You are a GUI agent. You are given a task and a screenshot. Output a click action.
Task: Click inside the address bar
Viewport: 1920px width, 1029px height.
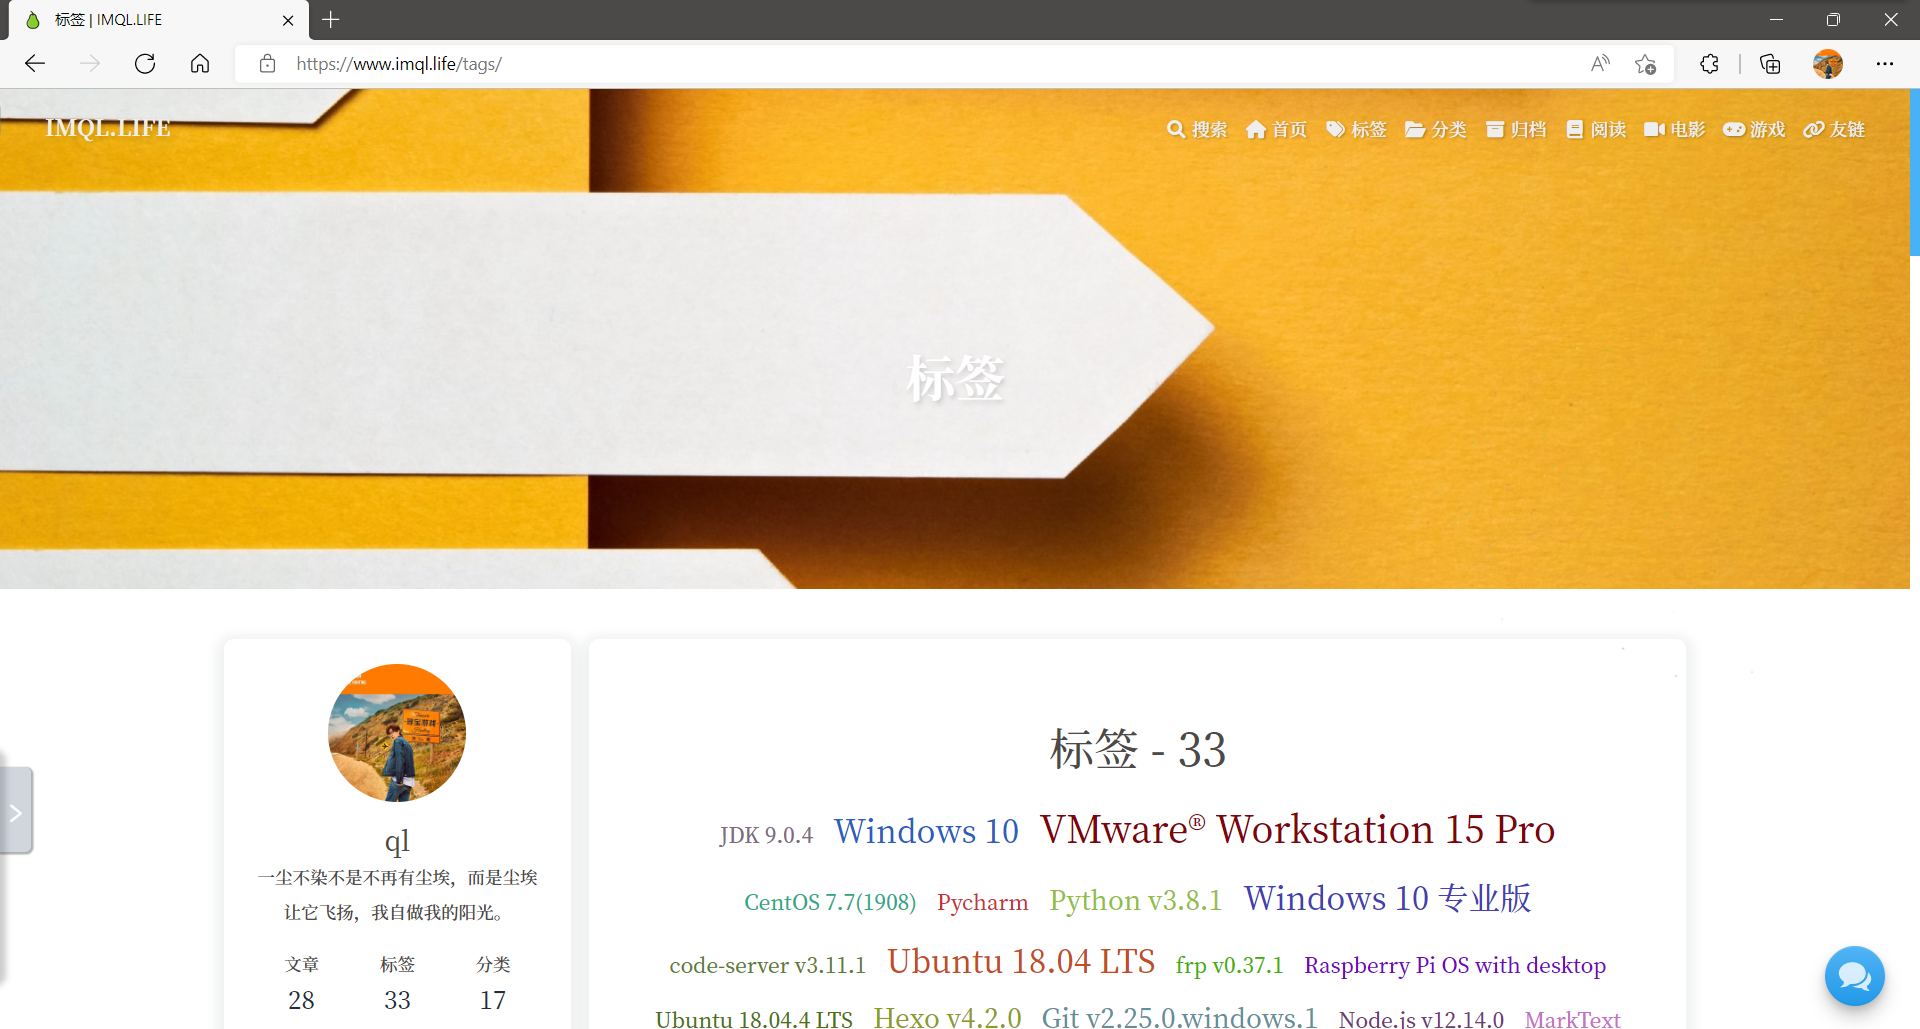point(700,63)
